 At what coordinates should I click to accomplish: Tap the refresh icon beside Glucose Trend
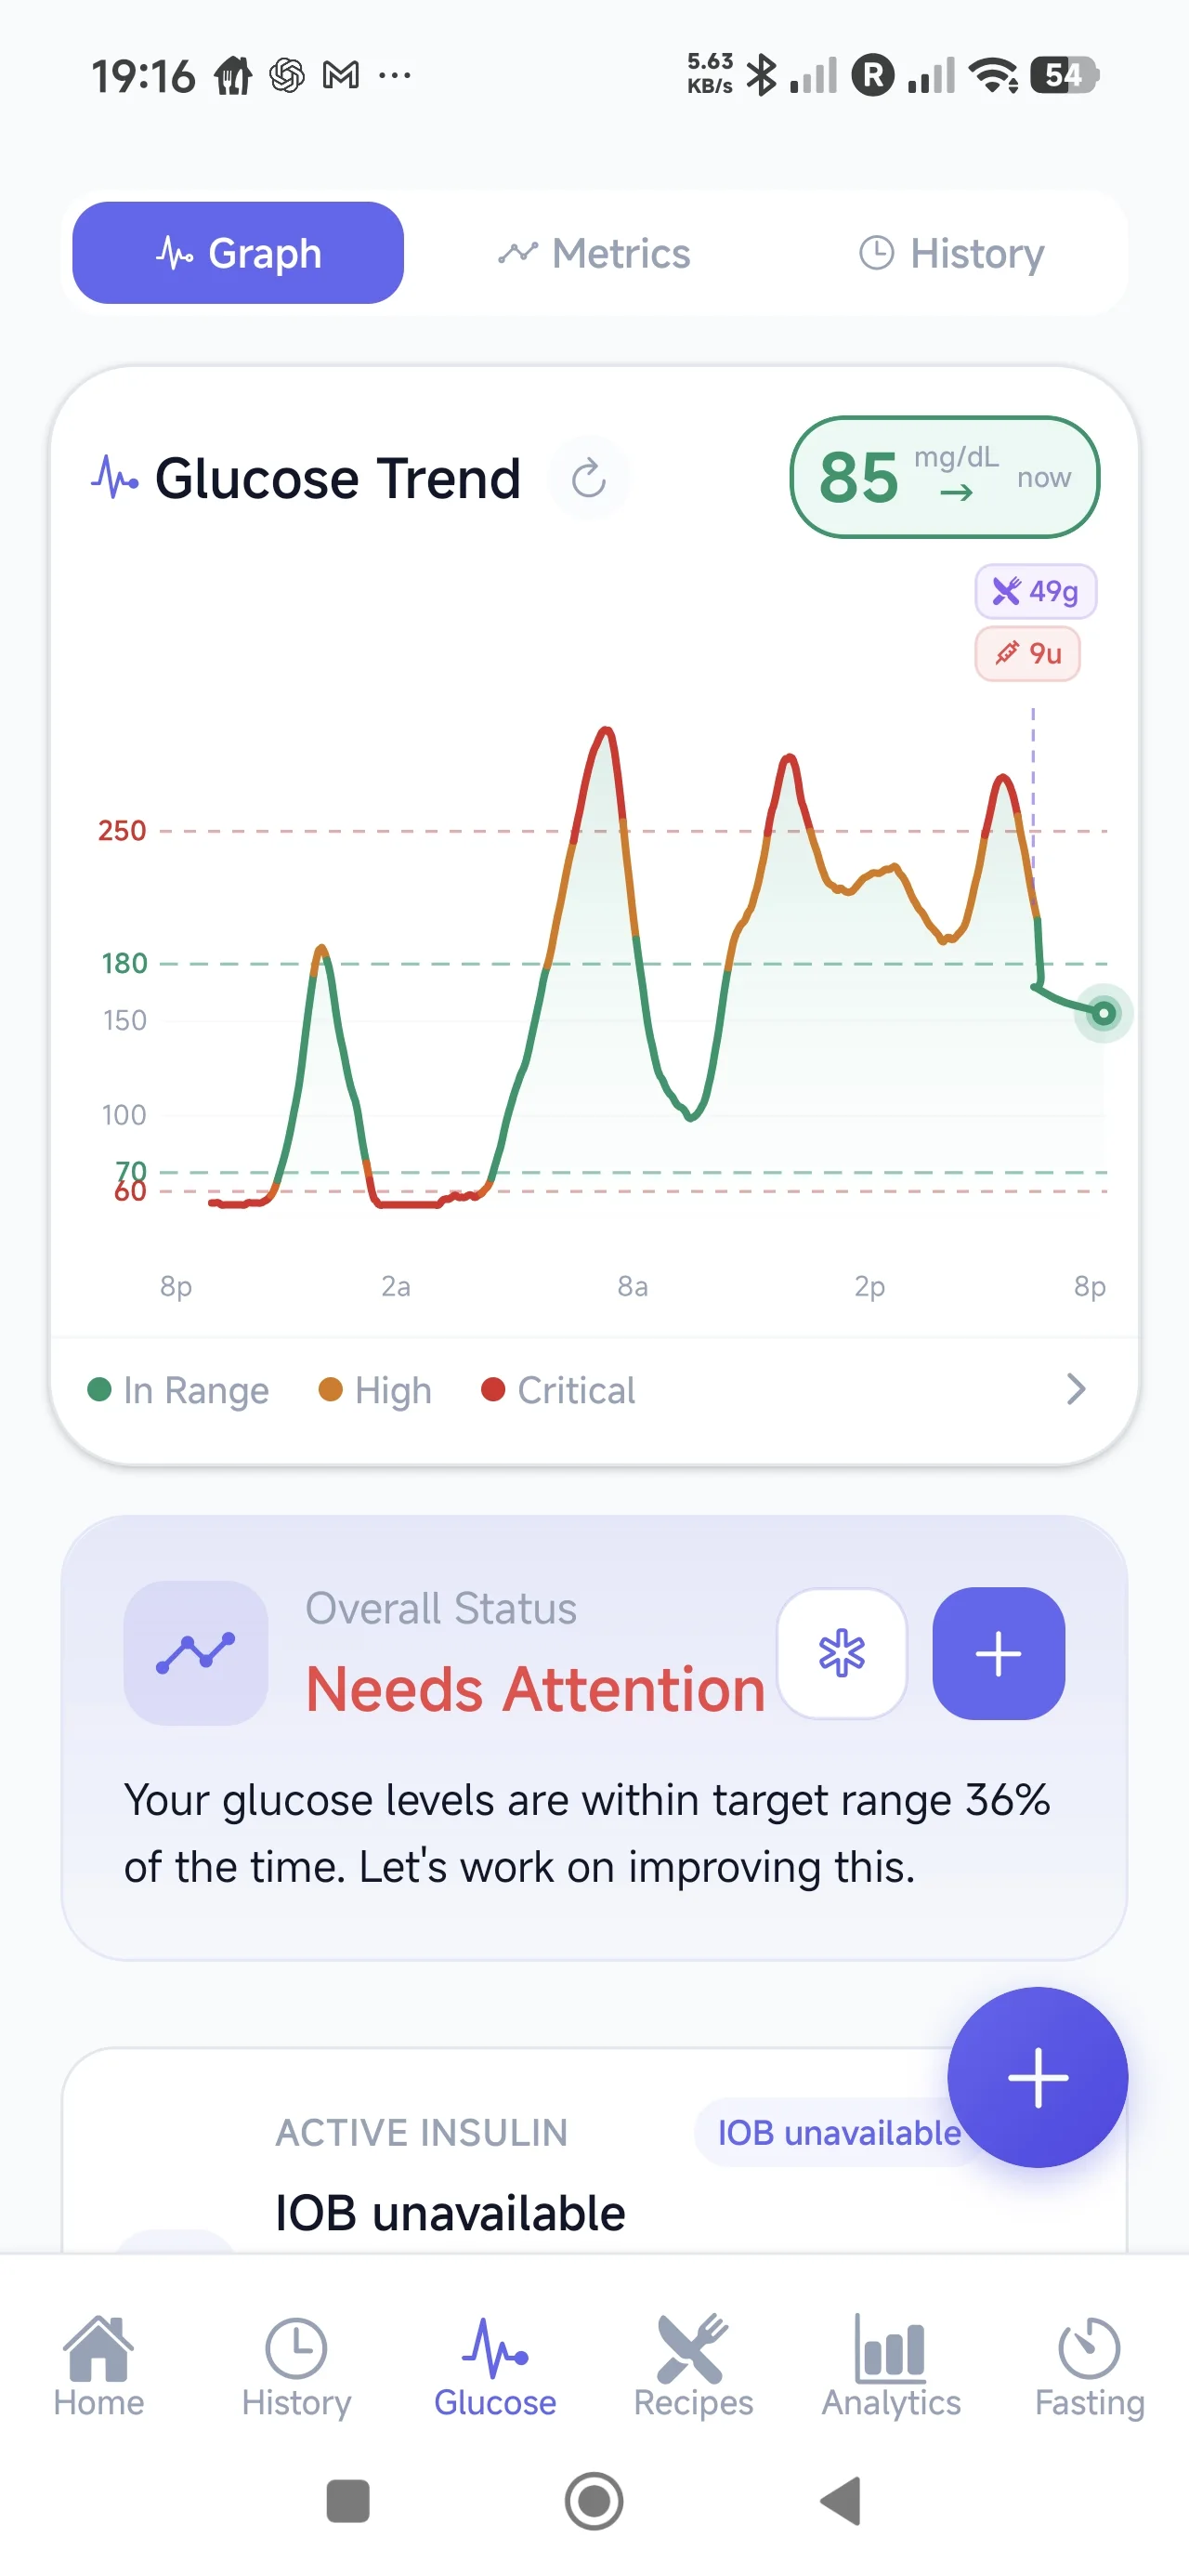click(x=589, y=478)
